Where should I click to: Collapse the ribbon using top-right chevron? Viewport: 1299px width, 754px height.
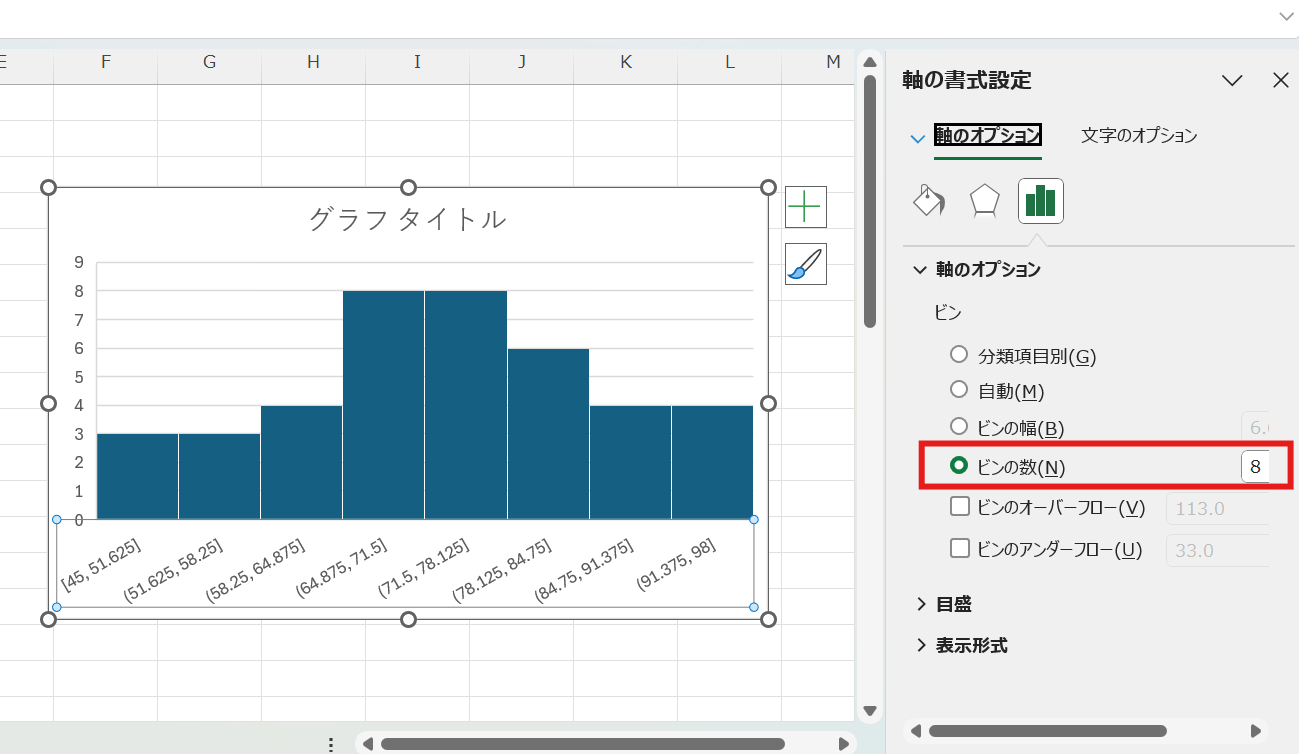pos(1285,16)
